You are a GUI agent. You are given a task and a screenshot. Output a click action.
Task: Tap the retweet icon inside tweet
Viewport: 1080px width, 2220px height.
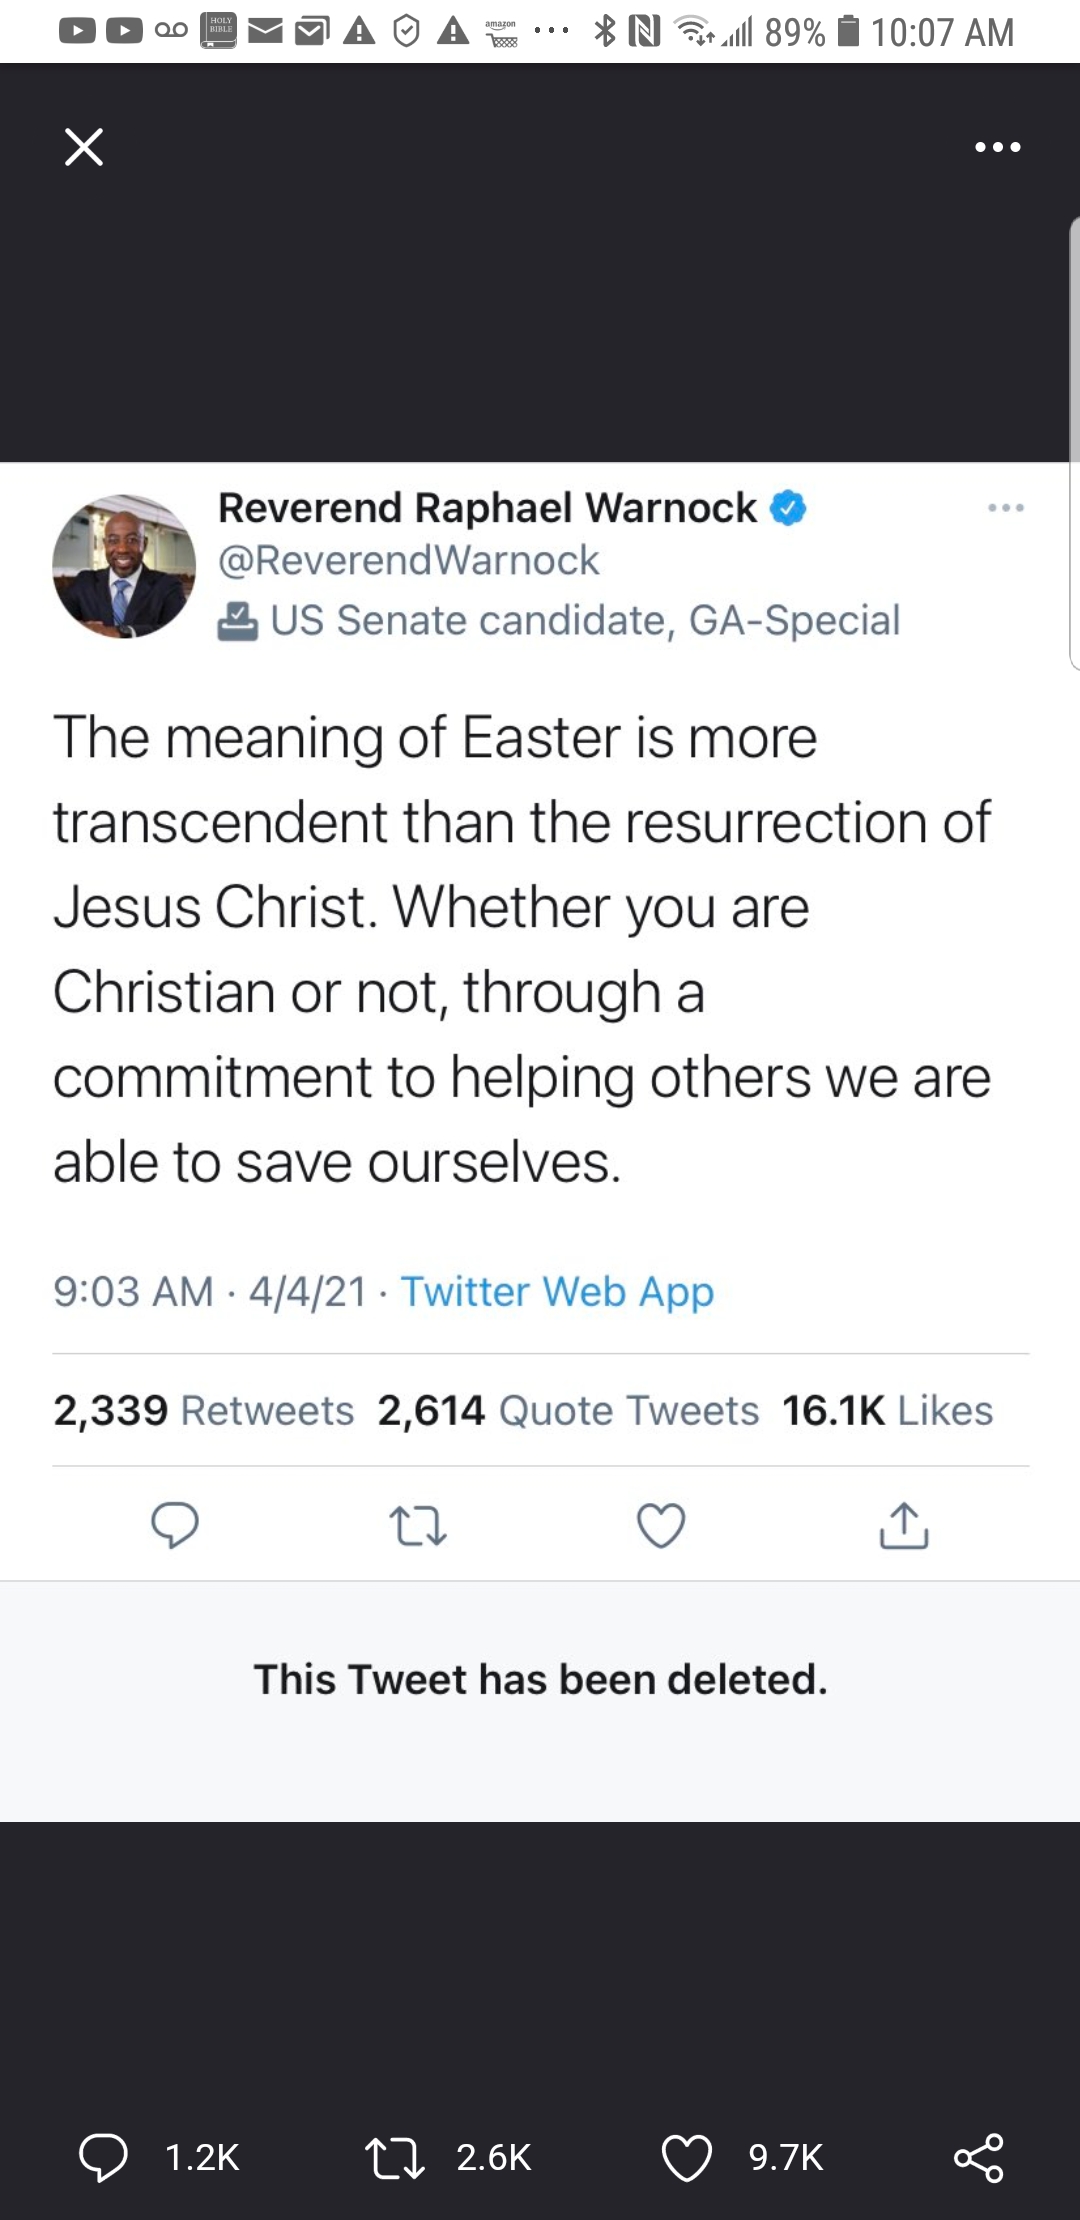(x=417, y=1527)
